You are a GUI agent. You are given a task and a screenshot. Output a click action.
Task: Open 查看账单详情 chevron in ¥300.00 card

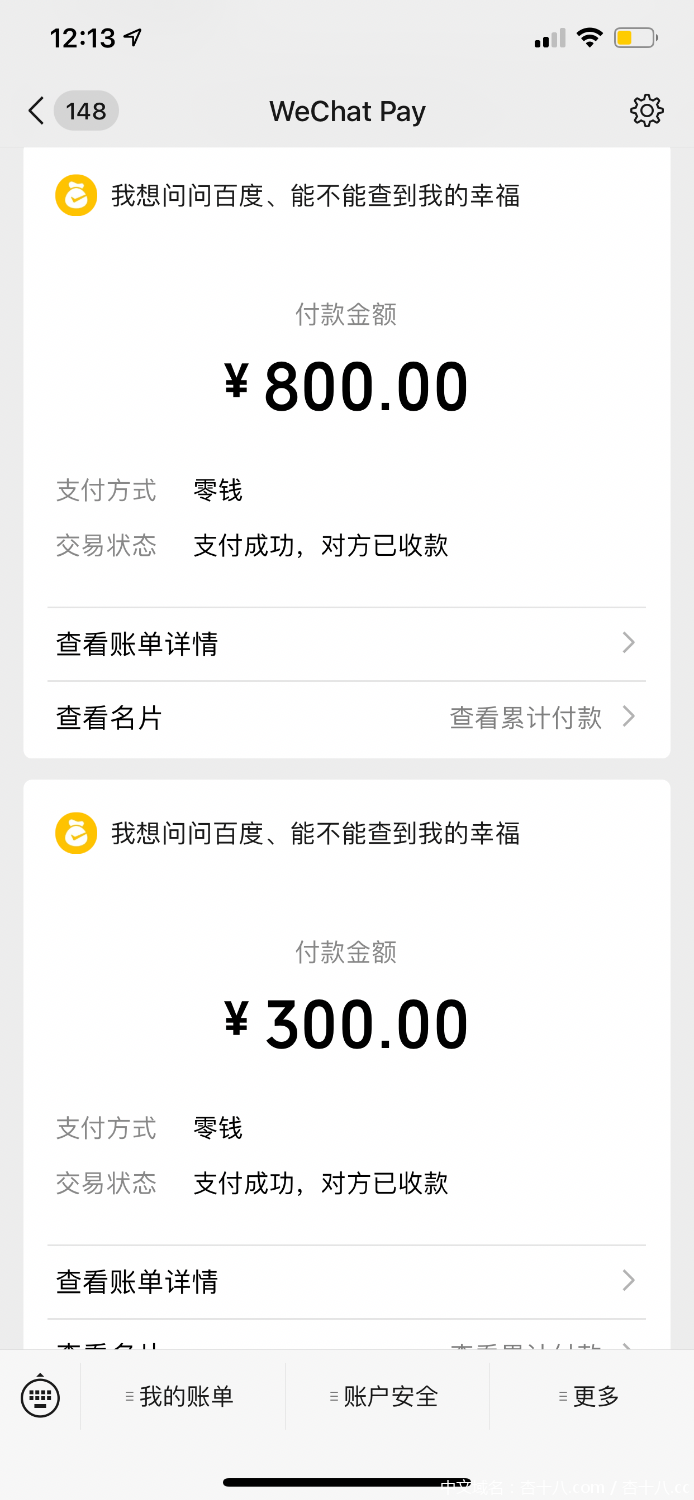[628, 1281]
